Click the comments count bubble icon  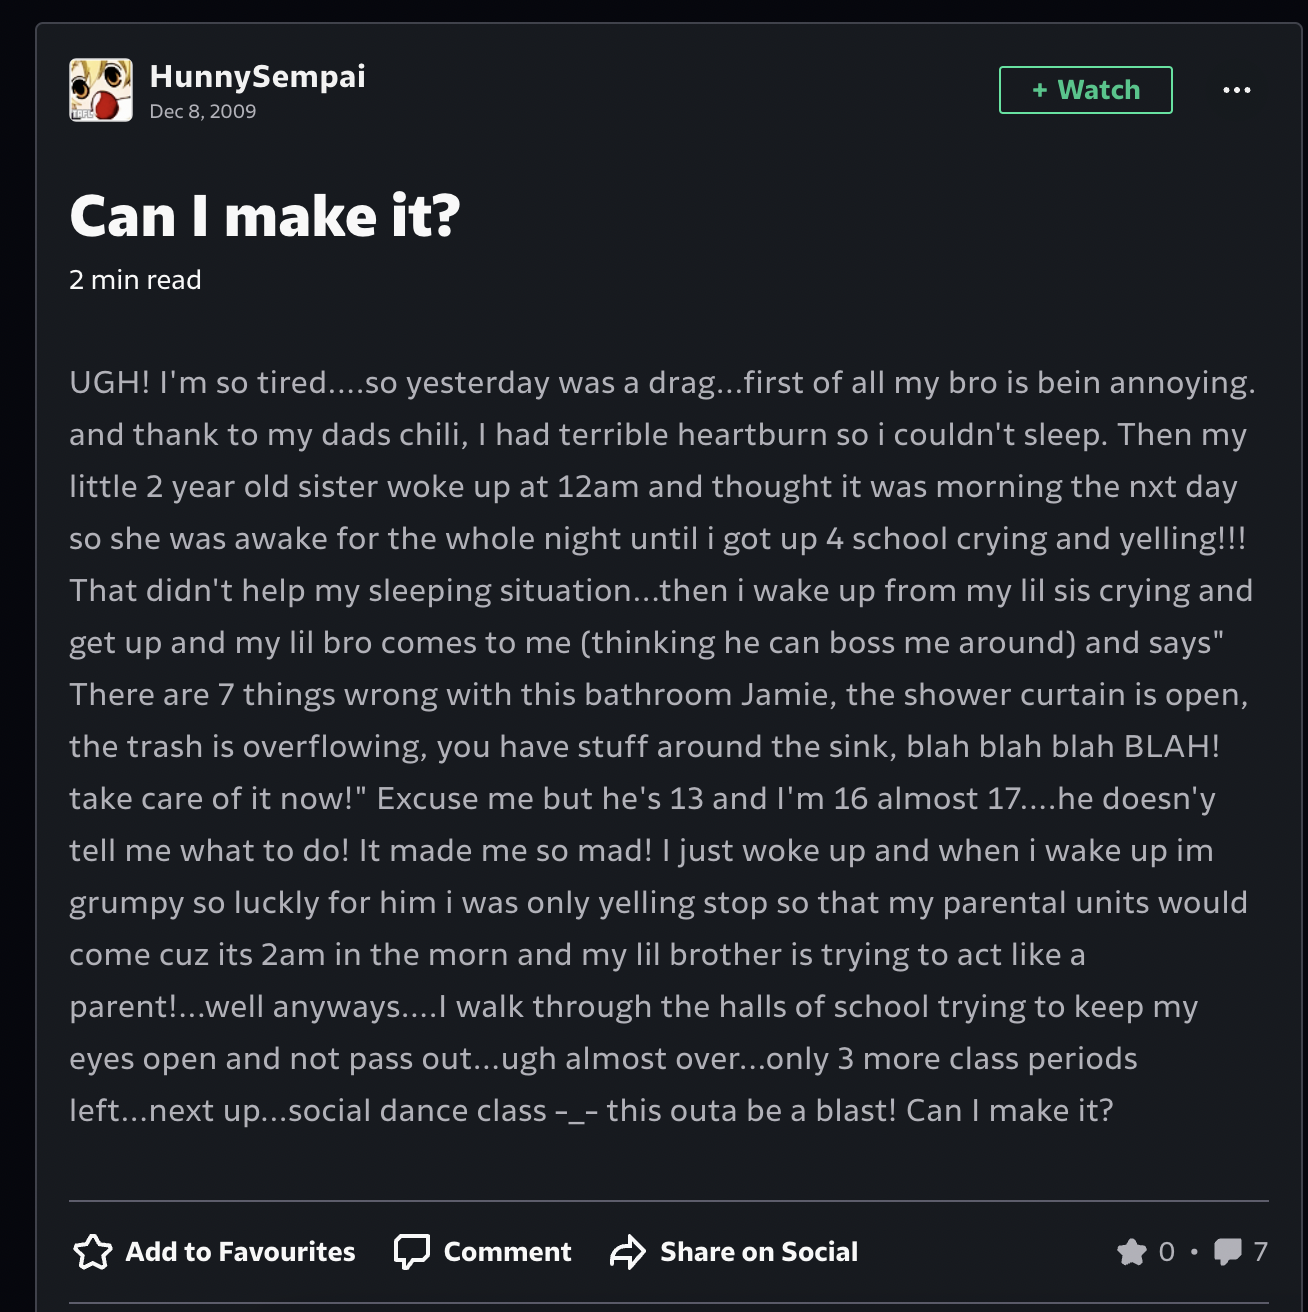1227,1252
